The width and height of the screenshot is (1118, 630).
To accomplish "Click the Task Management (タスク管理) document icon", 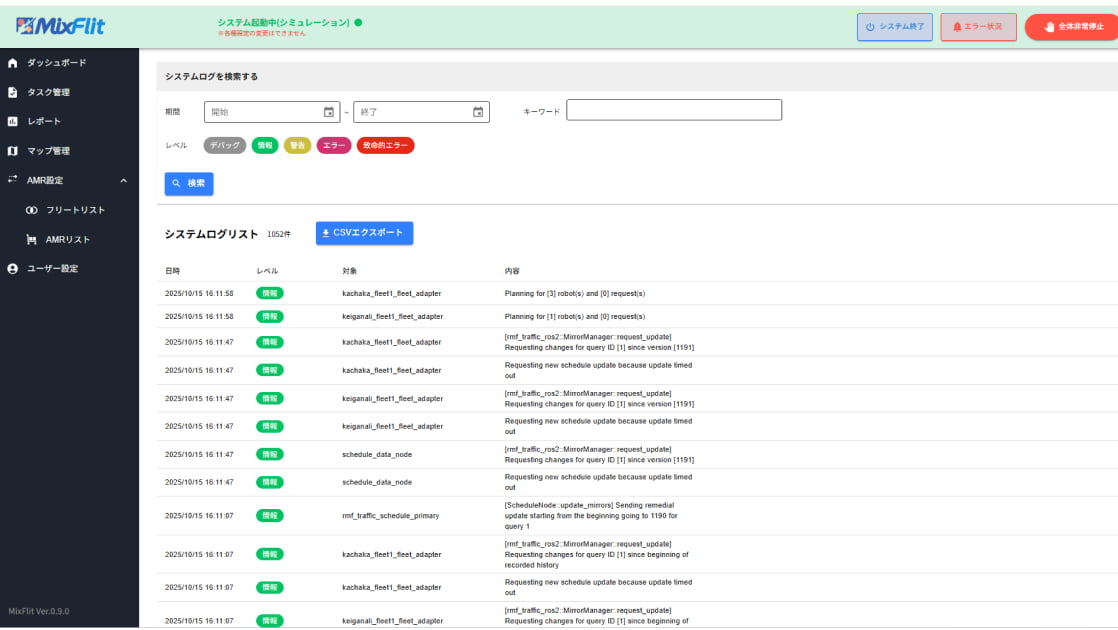I will click(13, 92).
